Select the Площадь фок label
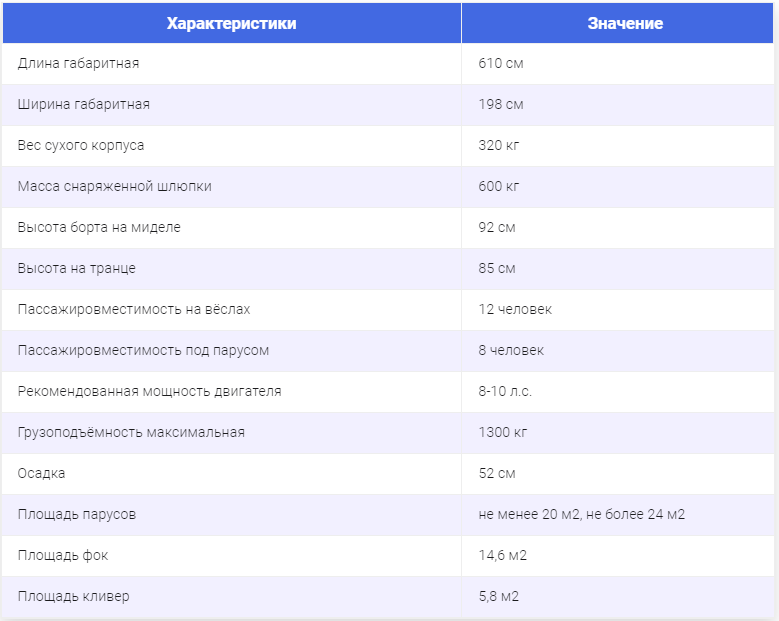779x621 pixels. pos(63,555)
